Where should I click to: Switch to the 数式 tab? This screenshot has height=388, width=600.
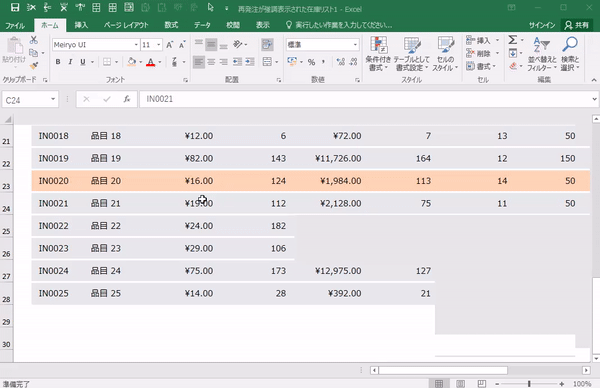click(x=171, y=25)
